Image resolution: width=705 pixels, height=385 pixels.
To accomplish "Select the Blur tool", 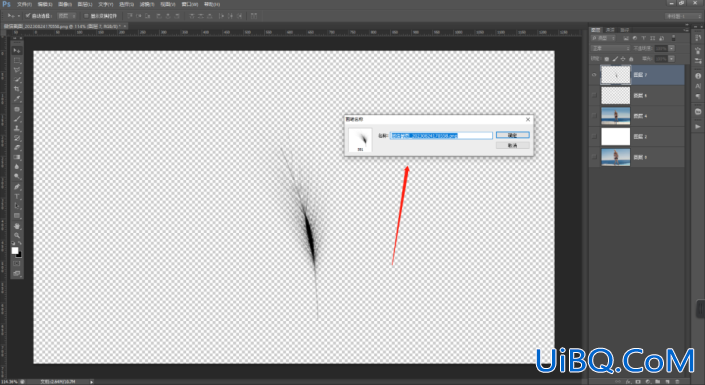I will pos(17,167).
